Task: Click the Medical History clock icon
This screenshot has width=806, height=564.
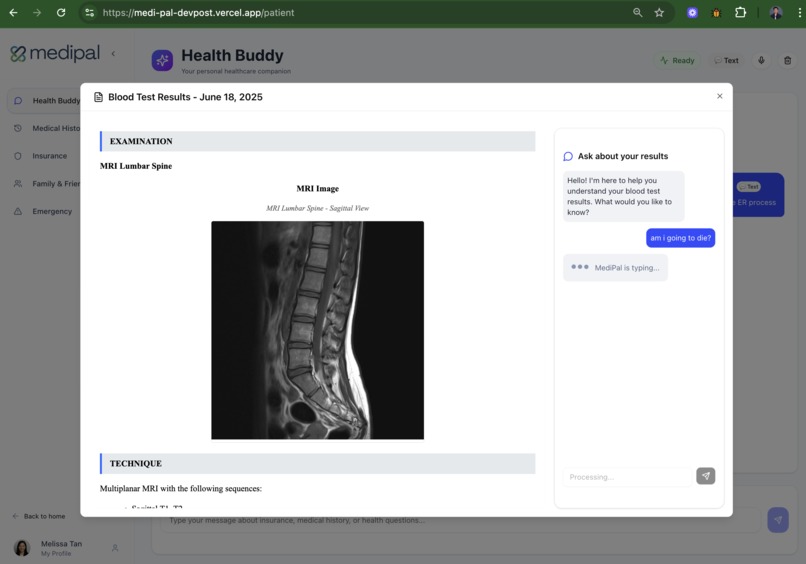Action: tap(18, 128)
